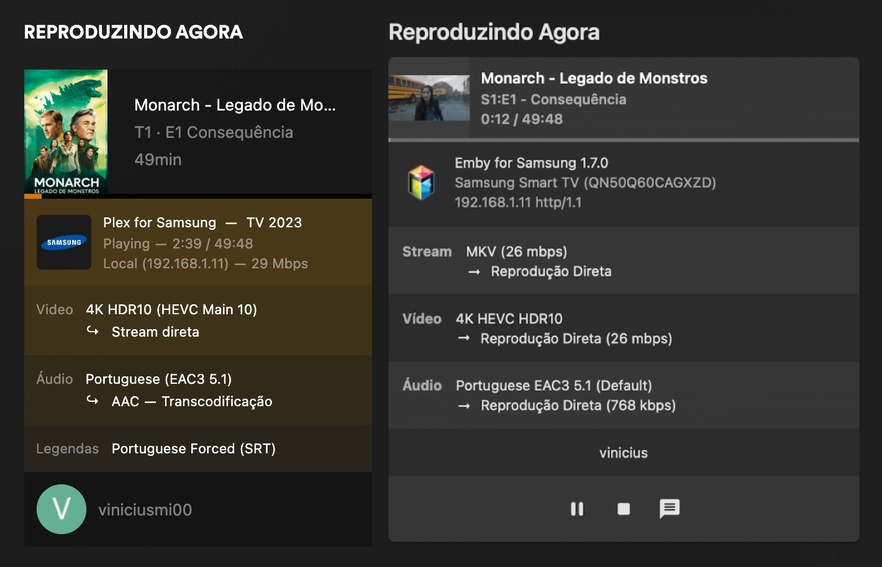Open 'S1:E1 - Consequência' in Emby
This screenshot has height=567, width=882.
[x=554, y=100]
